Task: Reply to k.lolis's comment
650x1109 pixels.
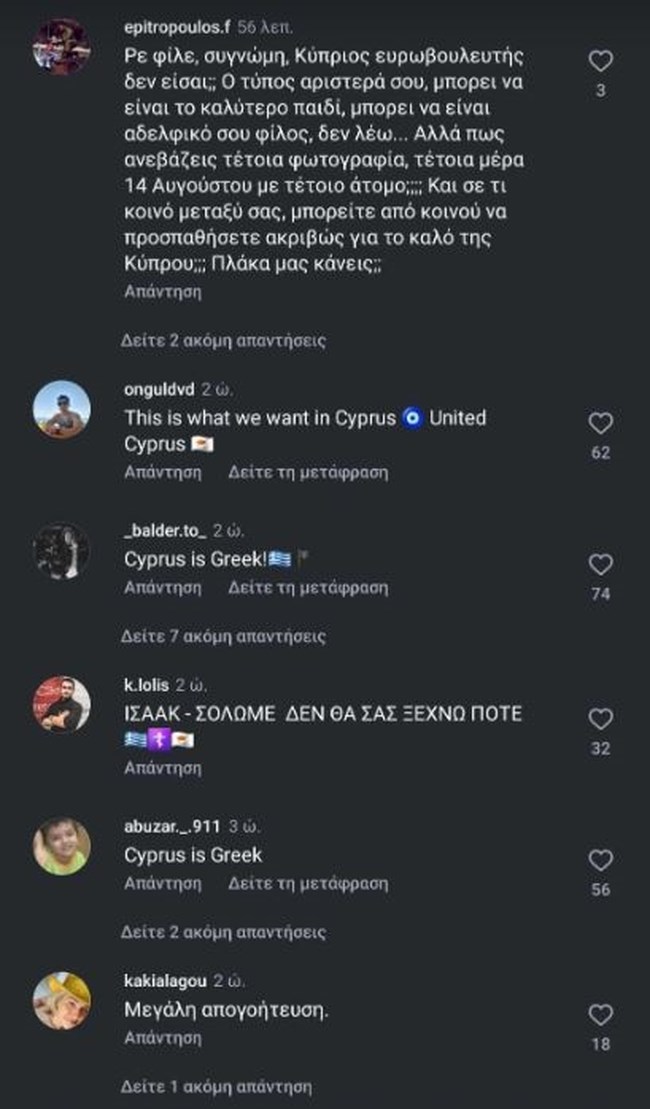Action: pyautogui.click(x=163, y=768)
